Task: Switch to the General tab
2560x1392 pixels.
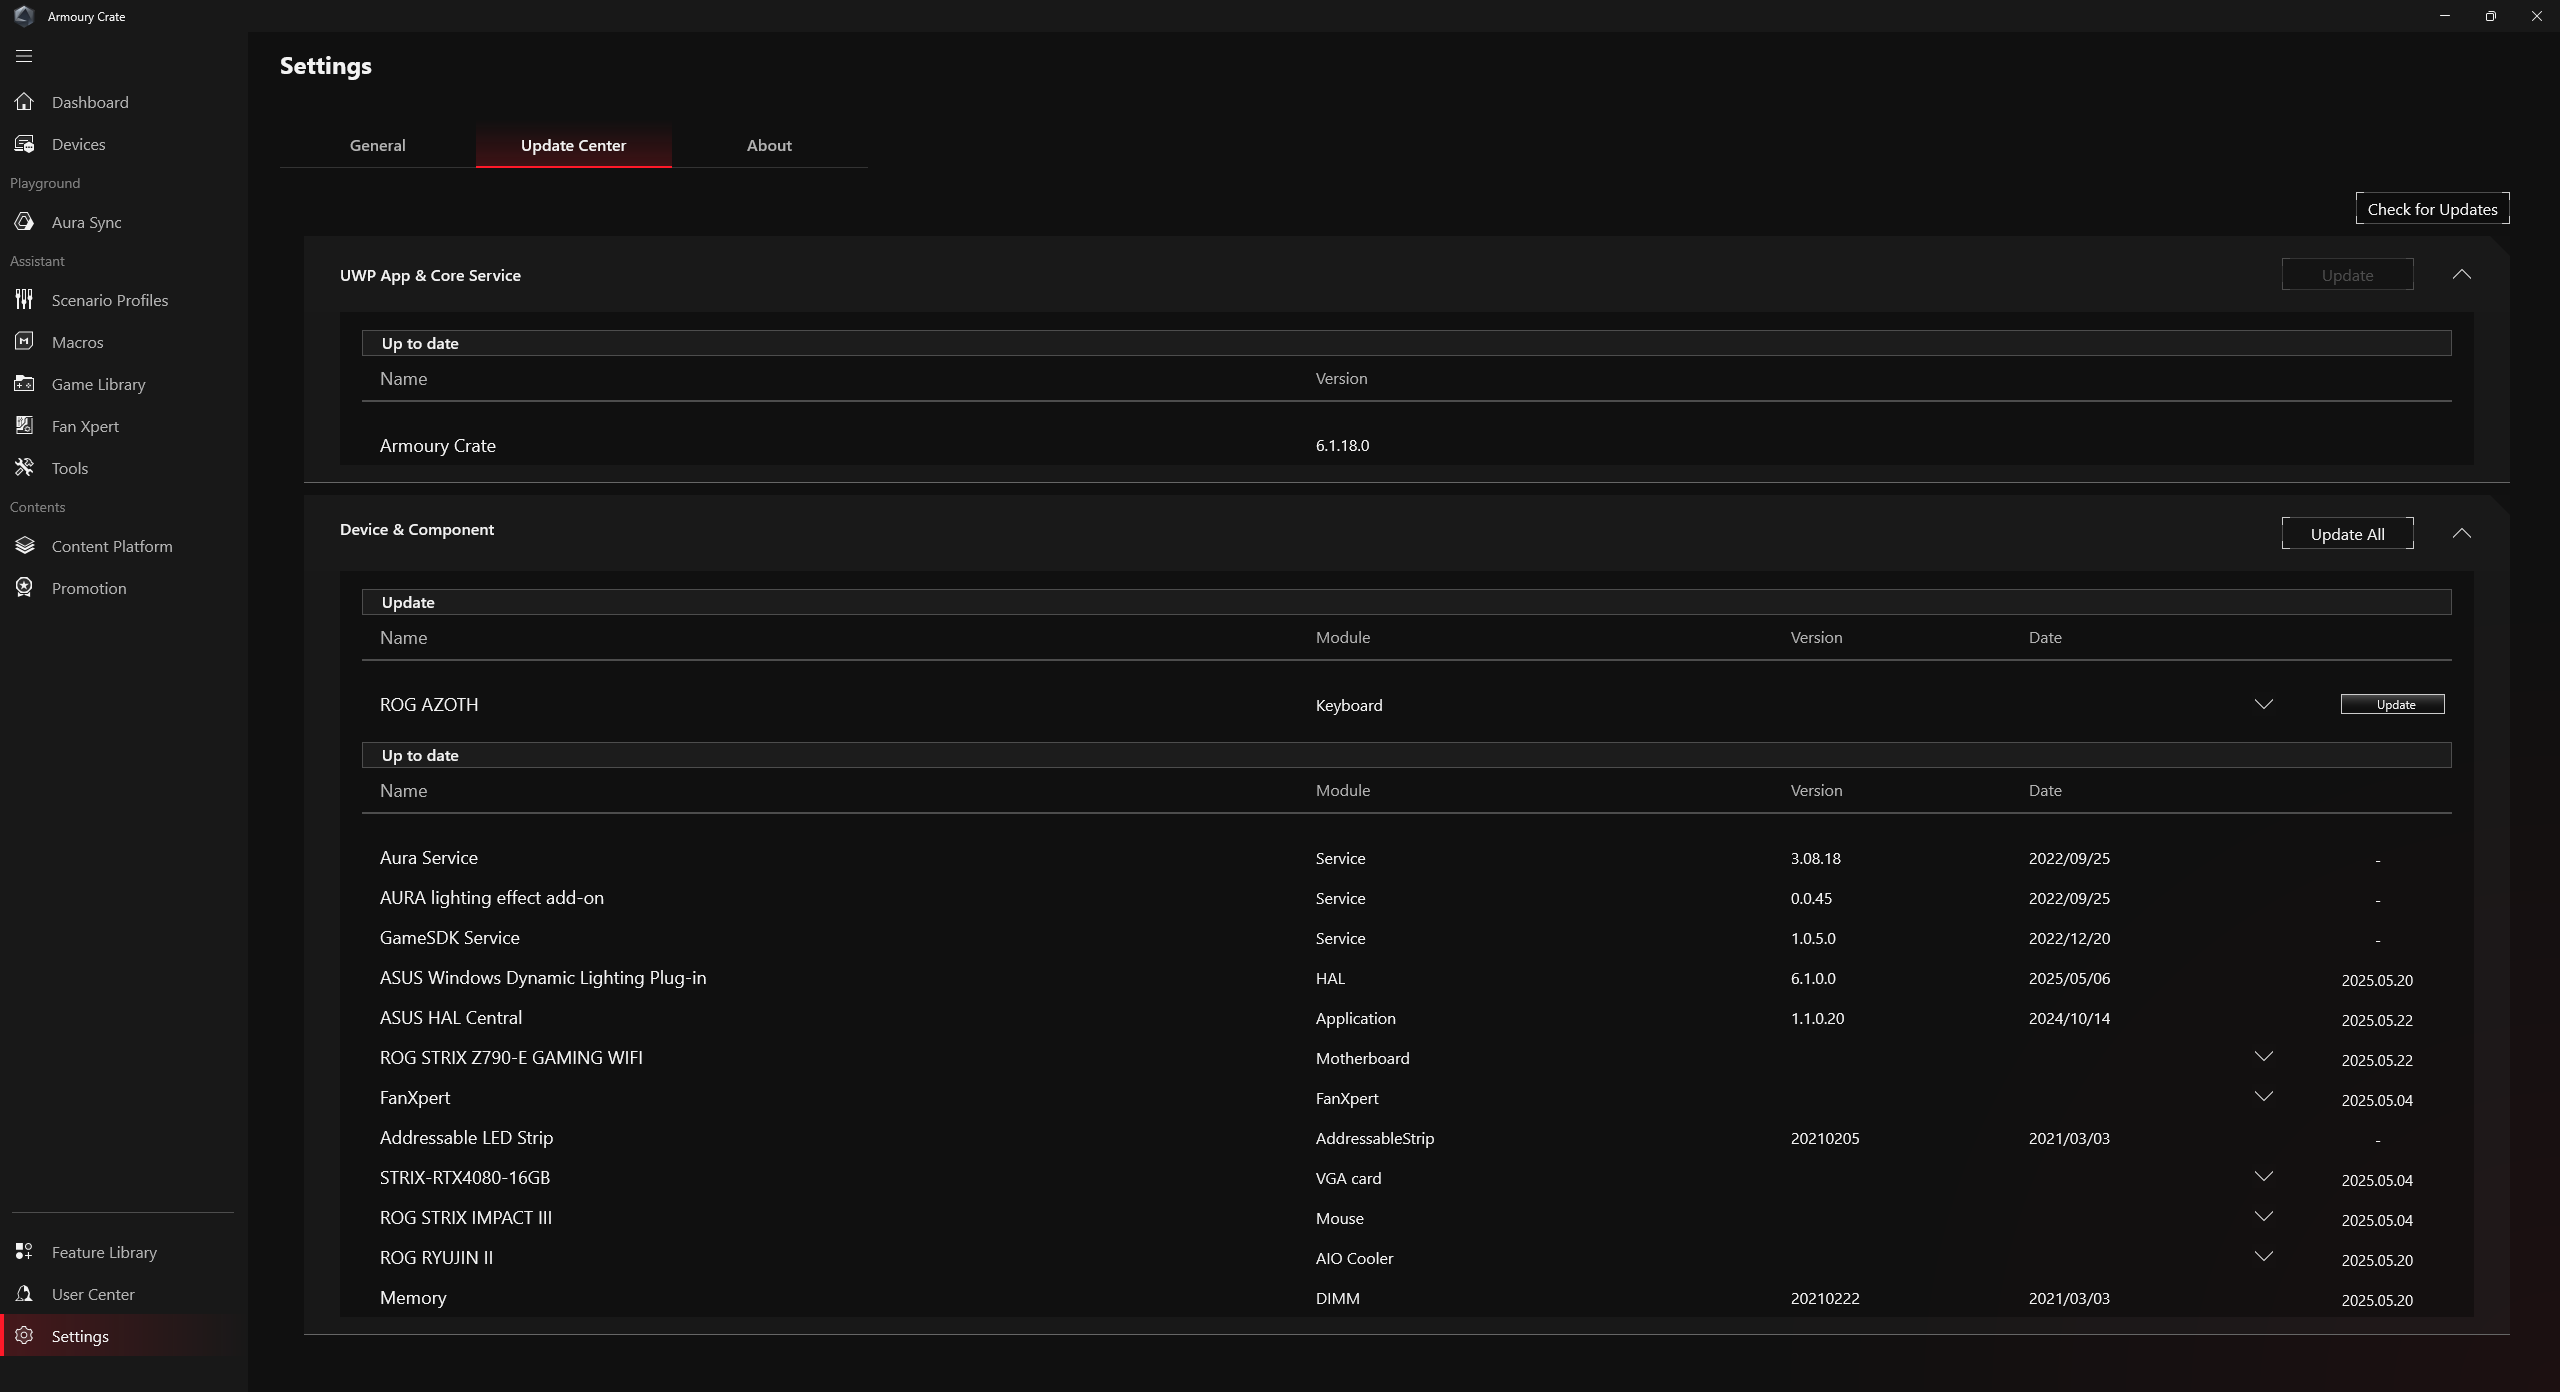Action: click(x=378, y=145)
